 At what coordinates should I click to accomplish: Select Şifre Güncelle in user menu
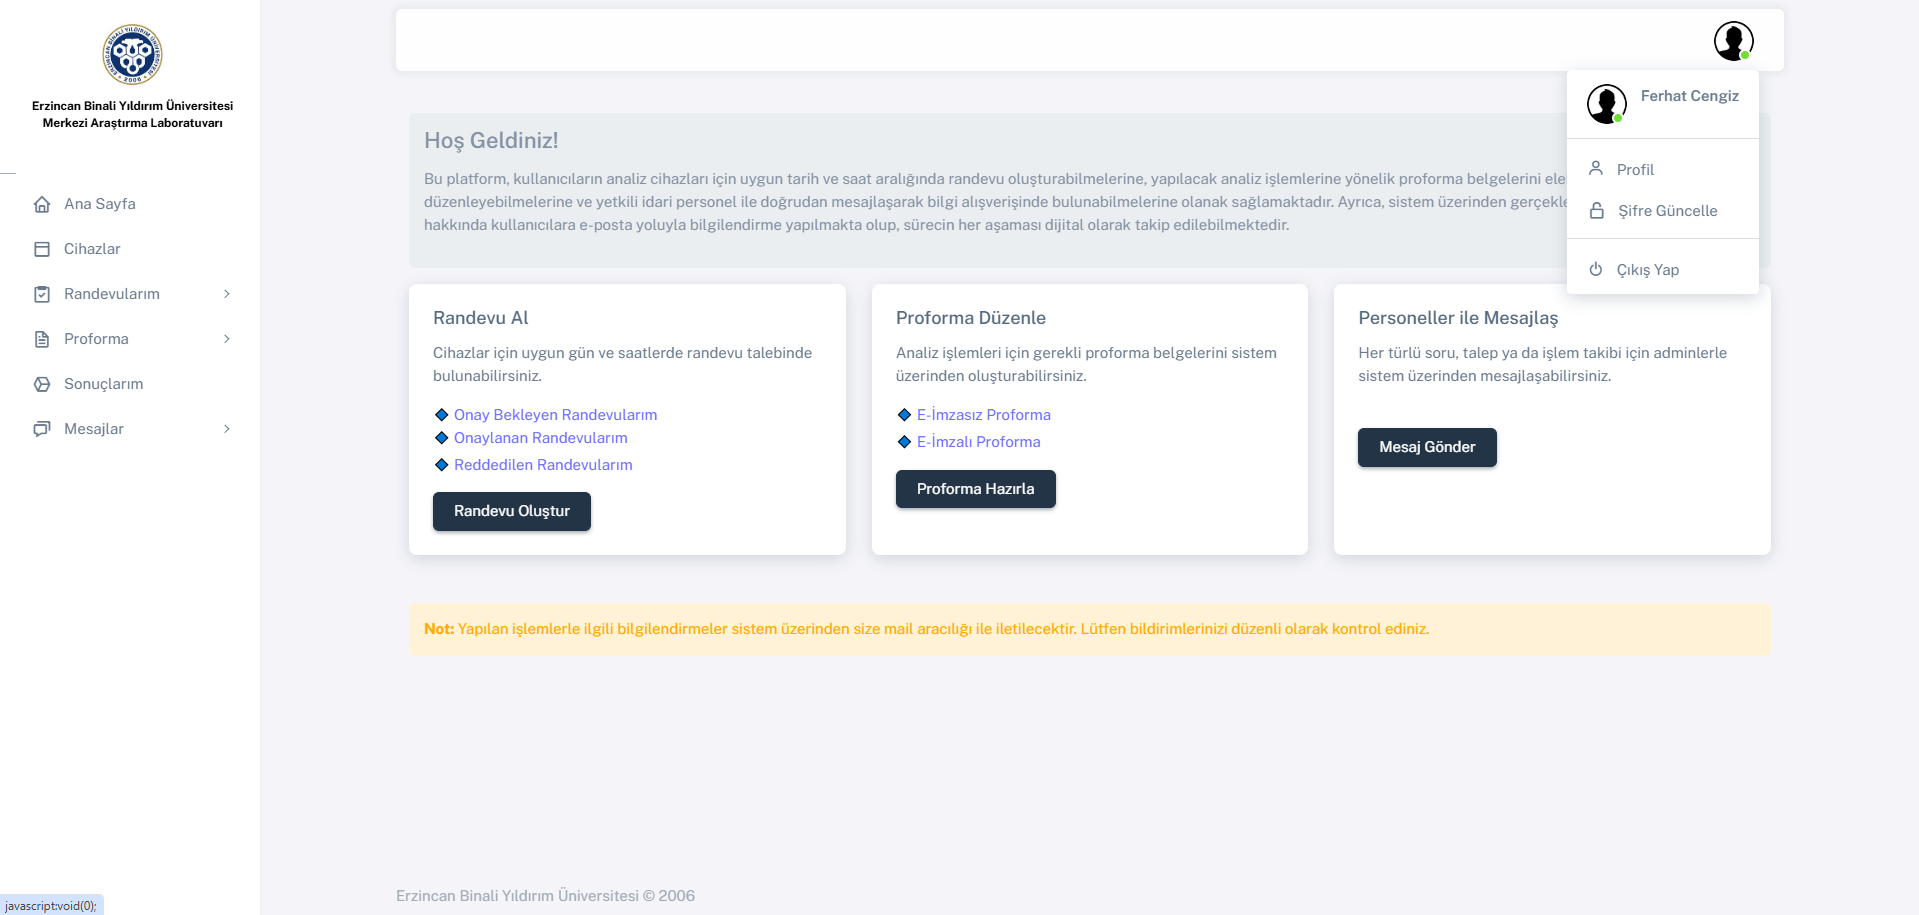(x=1667, y=211)
